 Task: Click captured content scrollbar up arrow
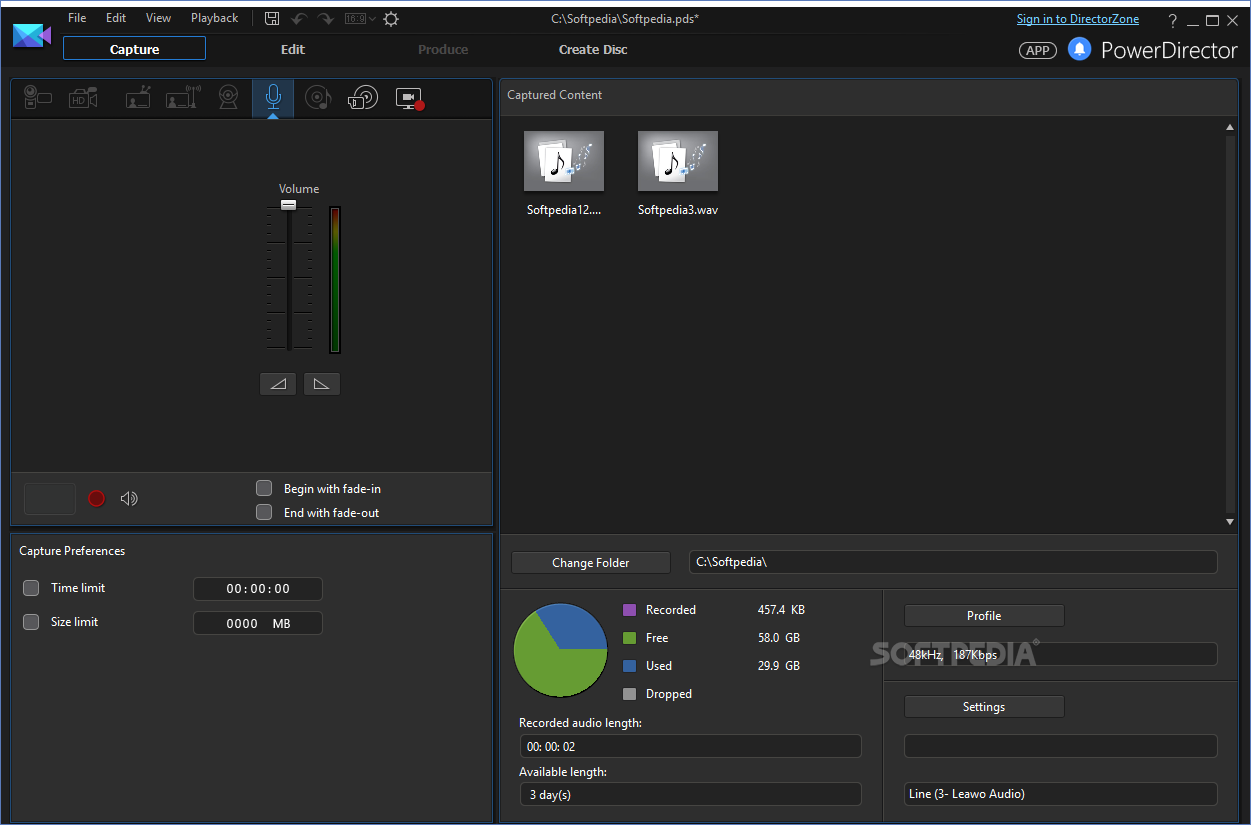point(1231,127)
